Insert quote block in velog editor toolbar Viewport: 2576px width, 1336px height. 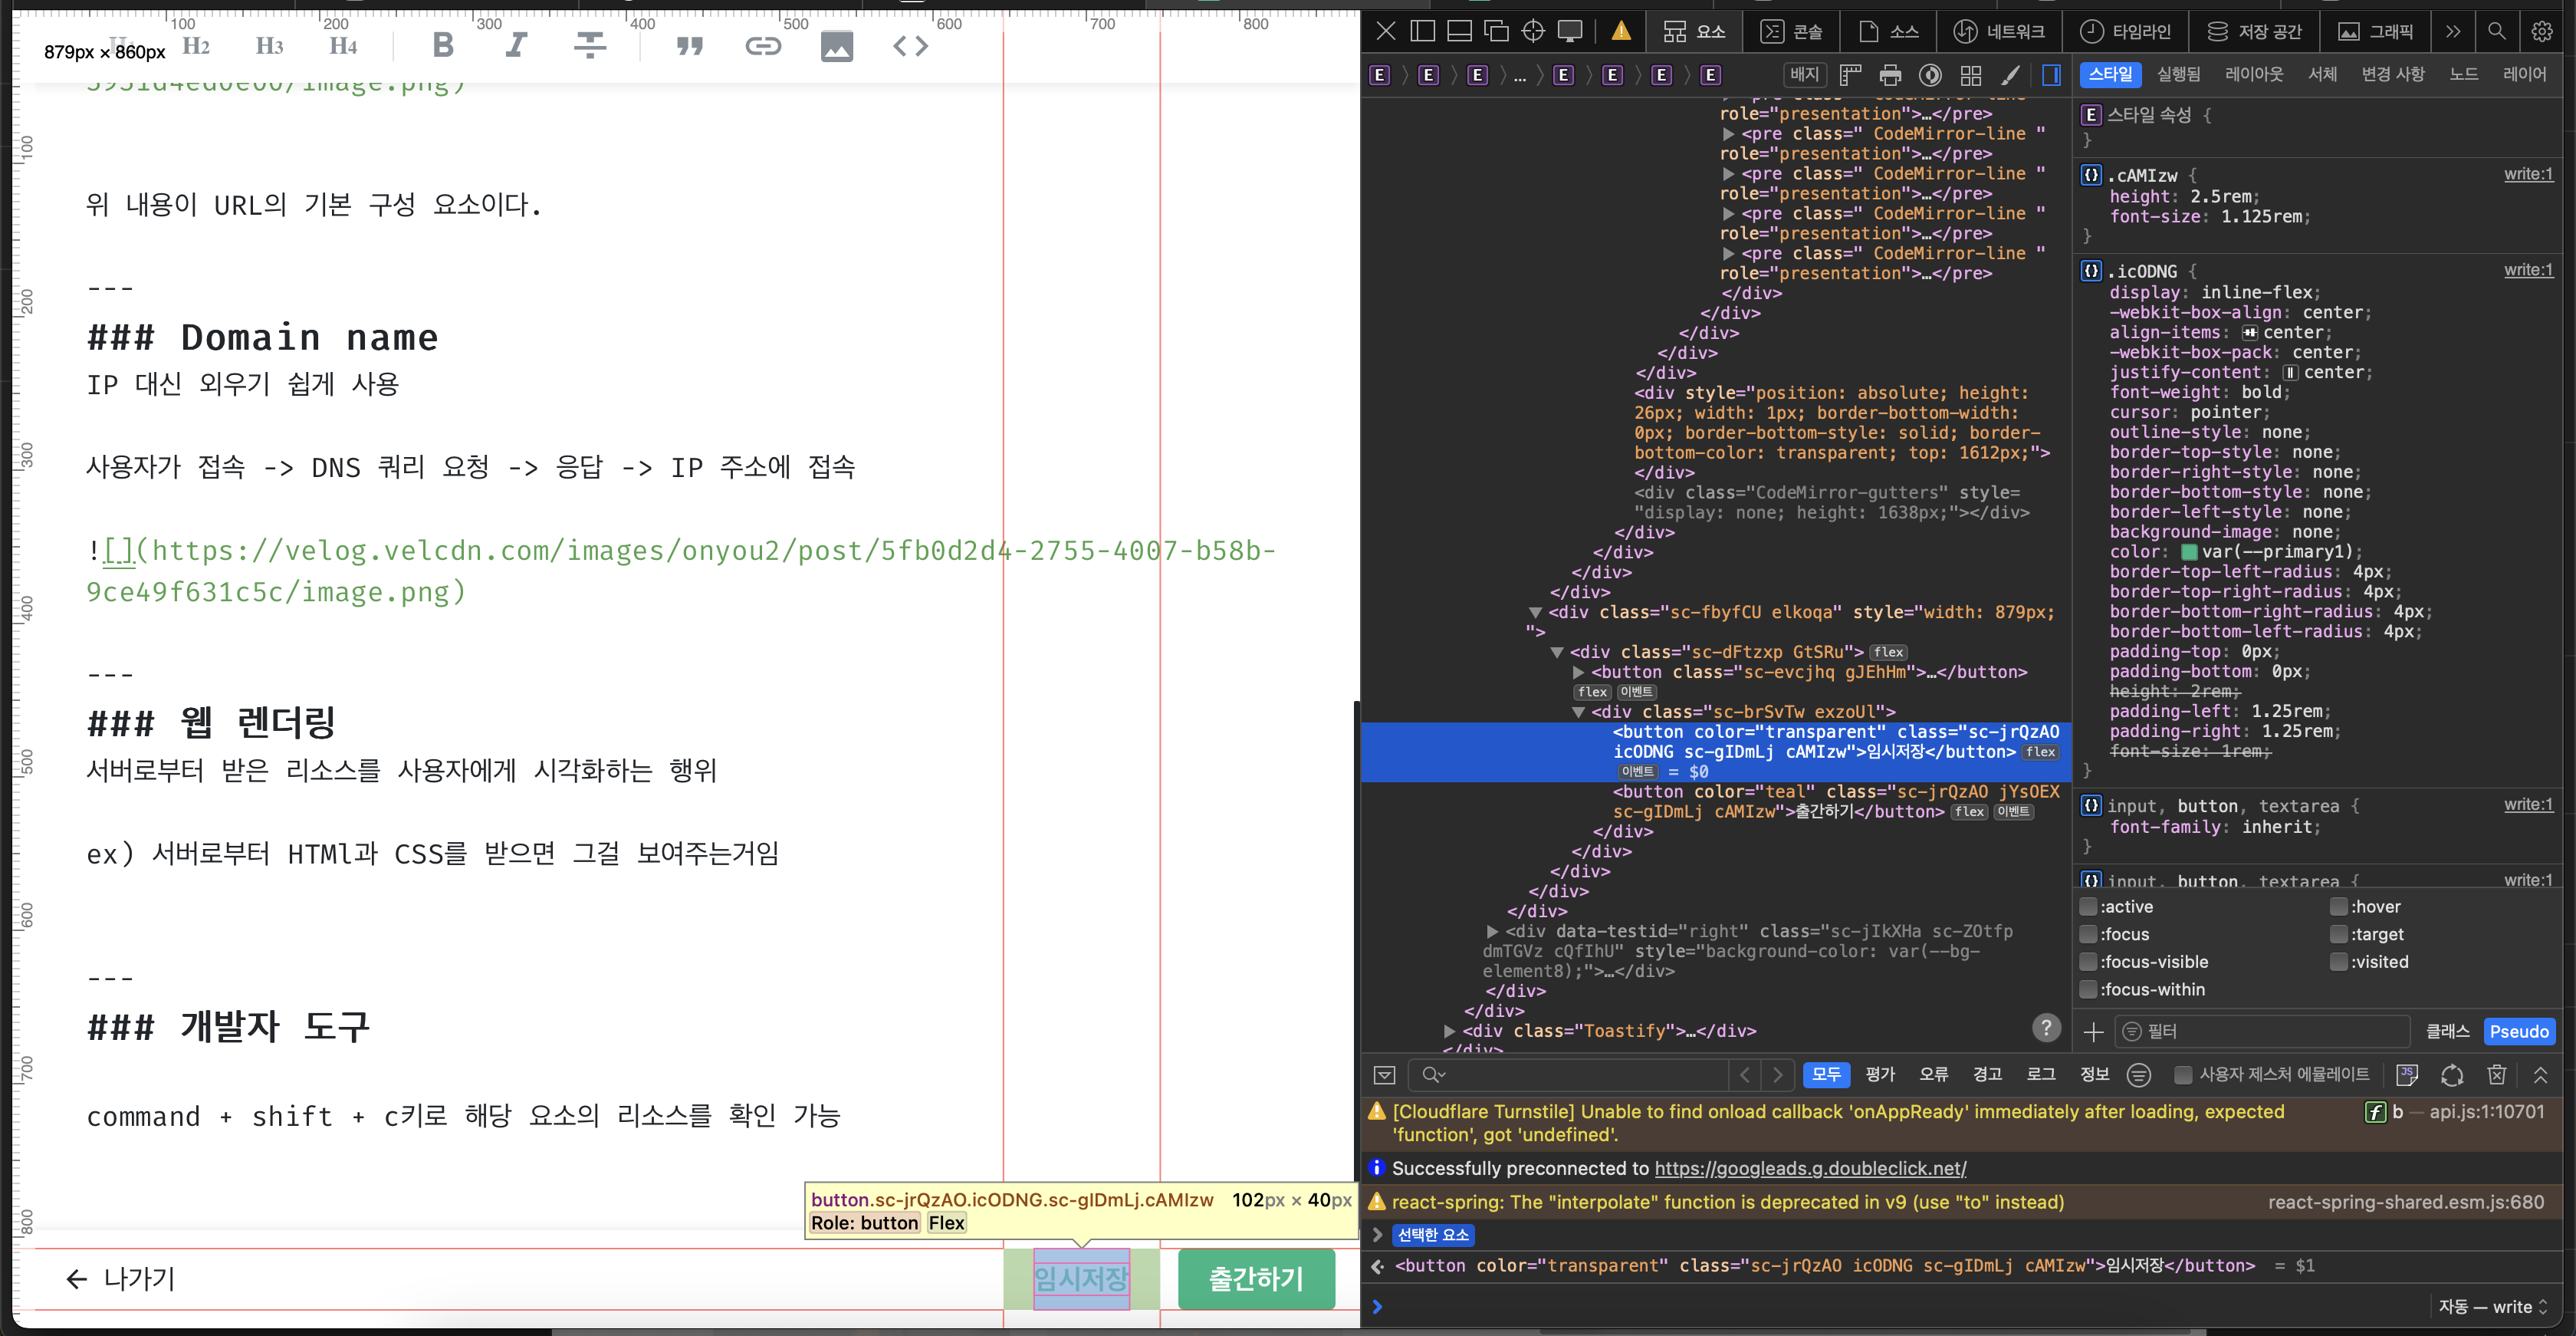(689, 46)
